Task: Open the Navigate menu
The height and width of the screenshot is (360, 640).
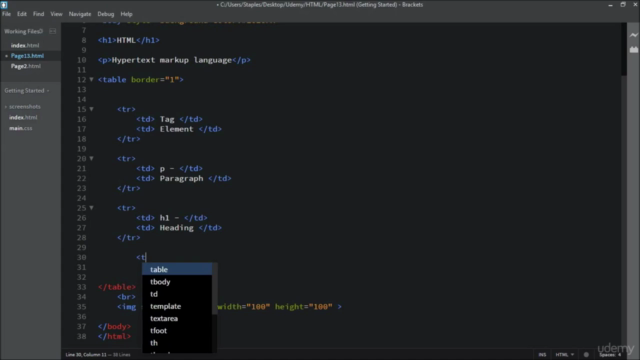Action: 80,14
